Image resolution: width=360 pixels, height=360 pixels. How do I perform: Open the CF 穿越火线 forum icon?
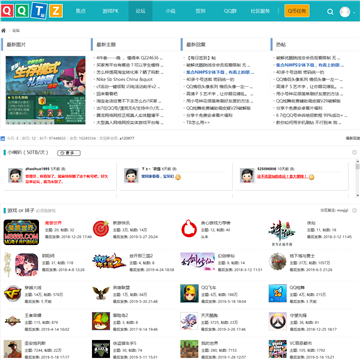click(13, 293)
